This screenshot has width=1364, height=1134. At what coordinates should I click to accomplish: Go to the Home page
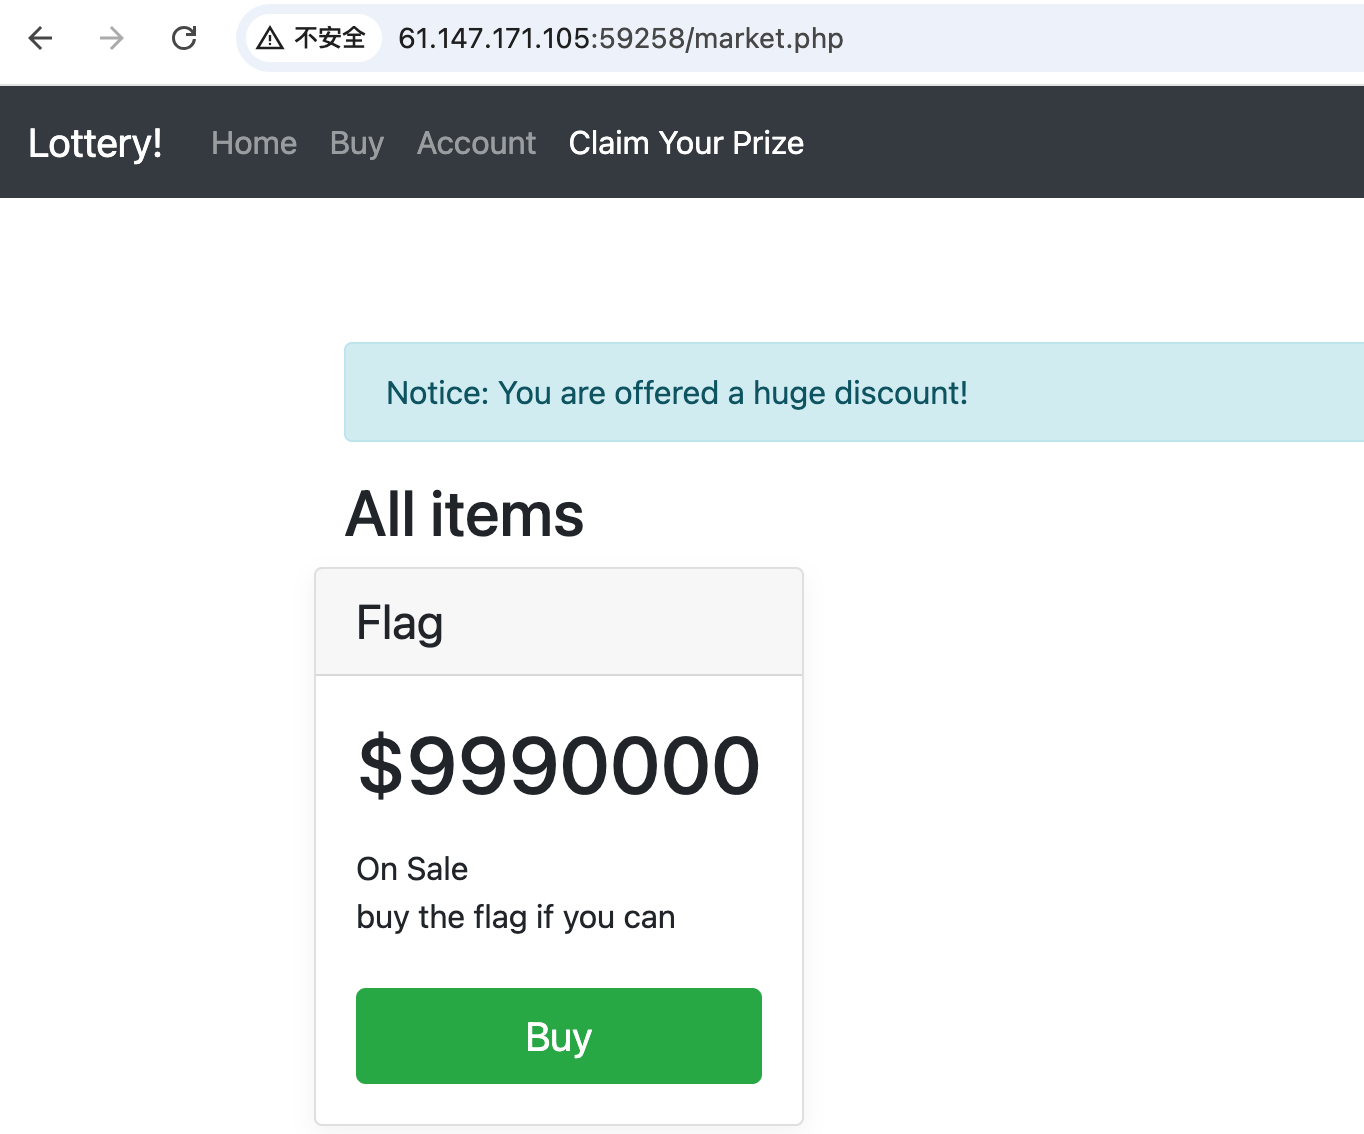pos(254,143)
